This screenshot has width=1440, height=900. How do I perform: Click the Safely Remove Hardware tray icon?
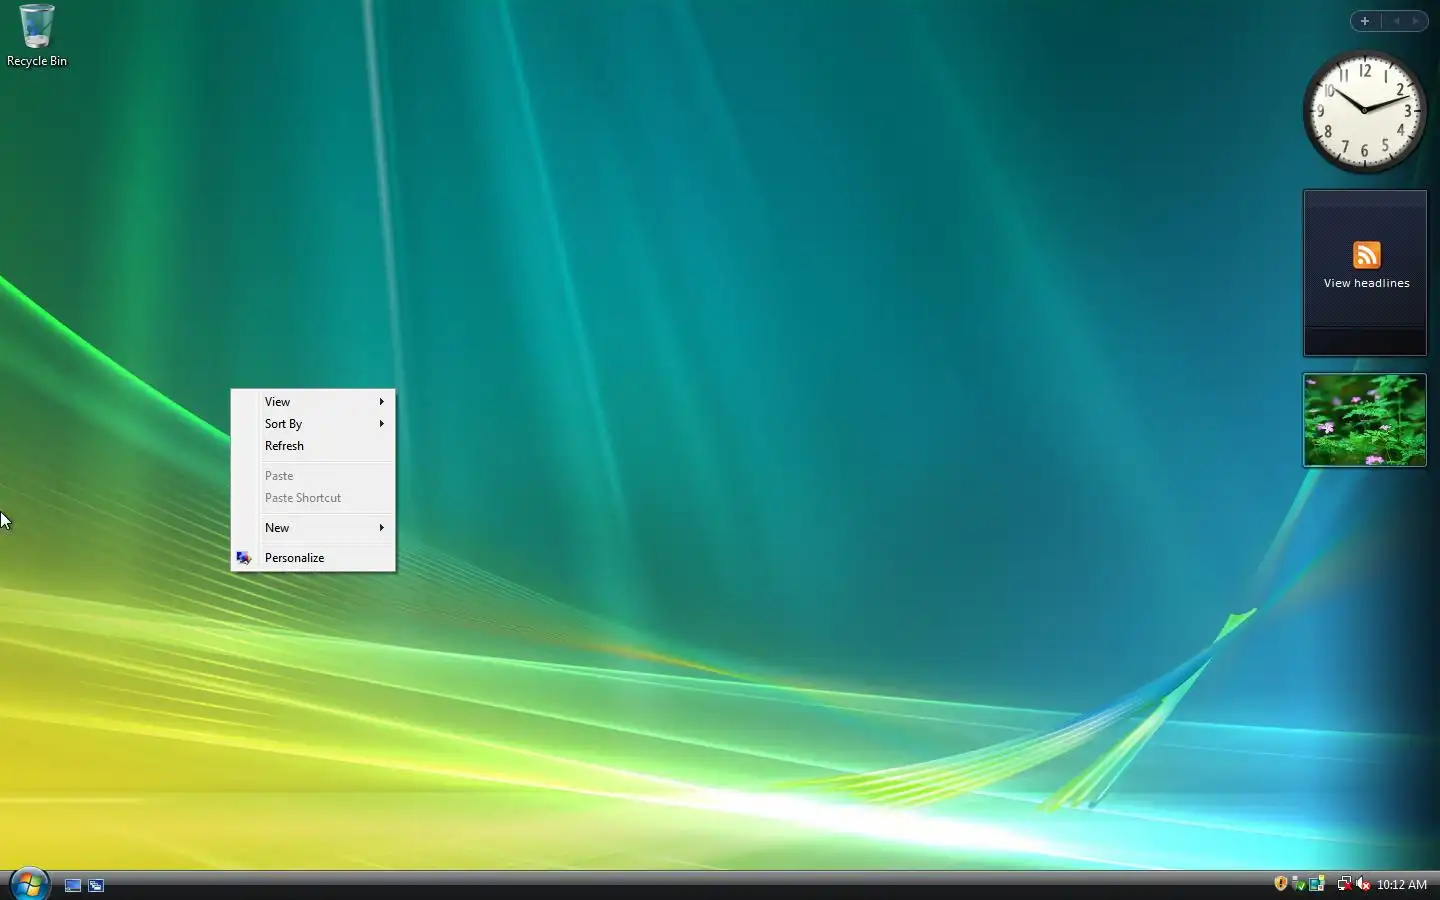(x=1298, y=884)
